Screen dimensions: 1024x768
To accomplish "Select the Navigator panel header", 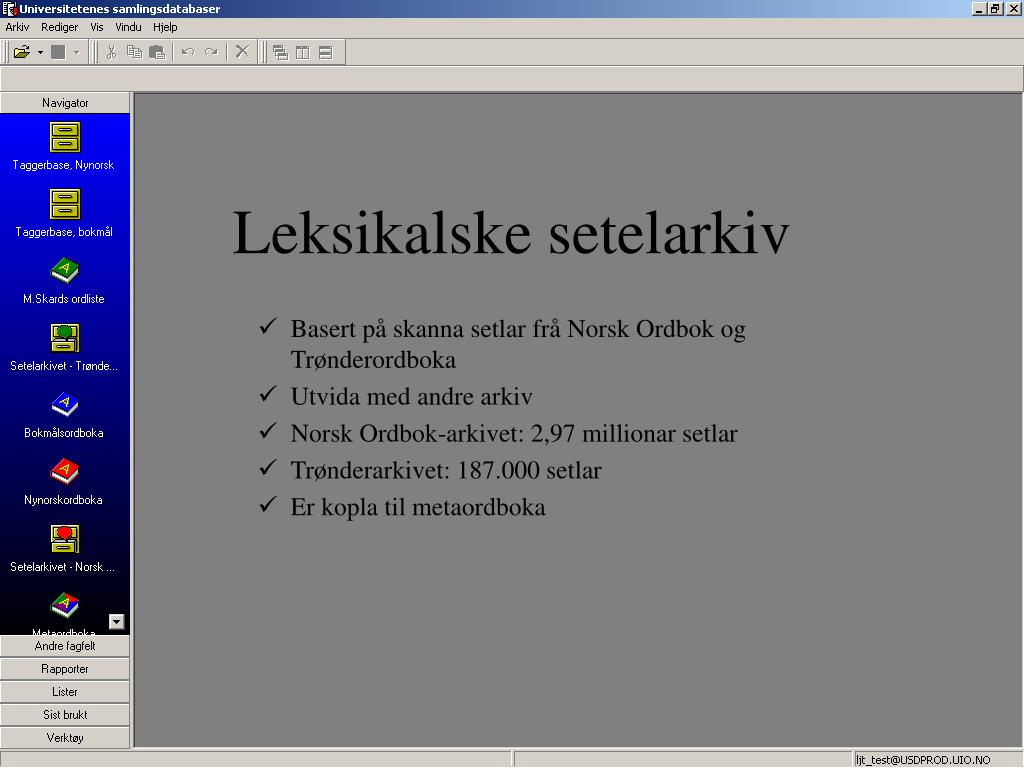I will 65,103.
